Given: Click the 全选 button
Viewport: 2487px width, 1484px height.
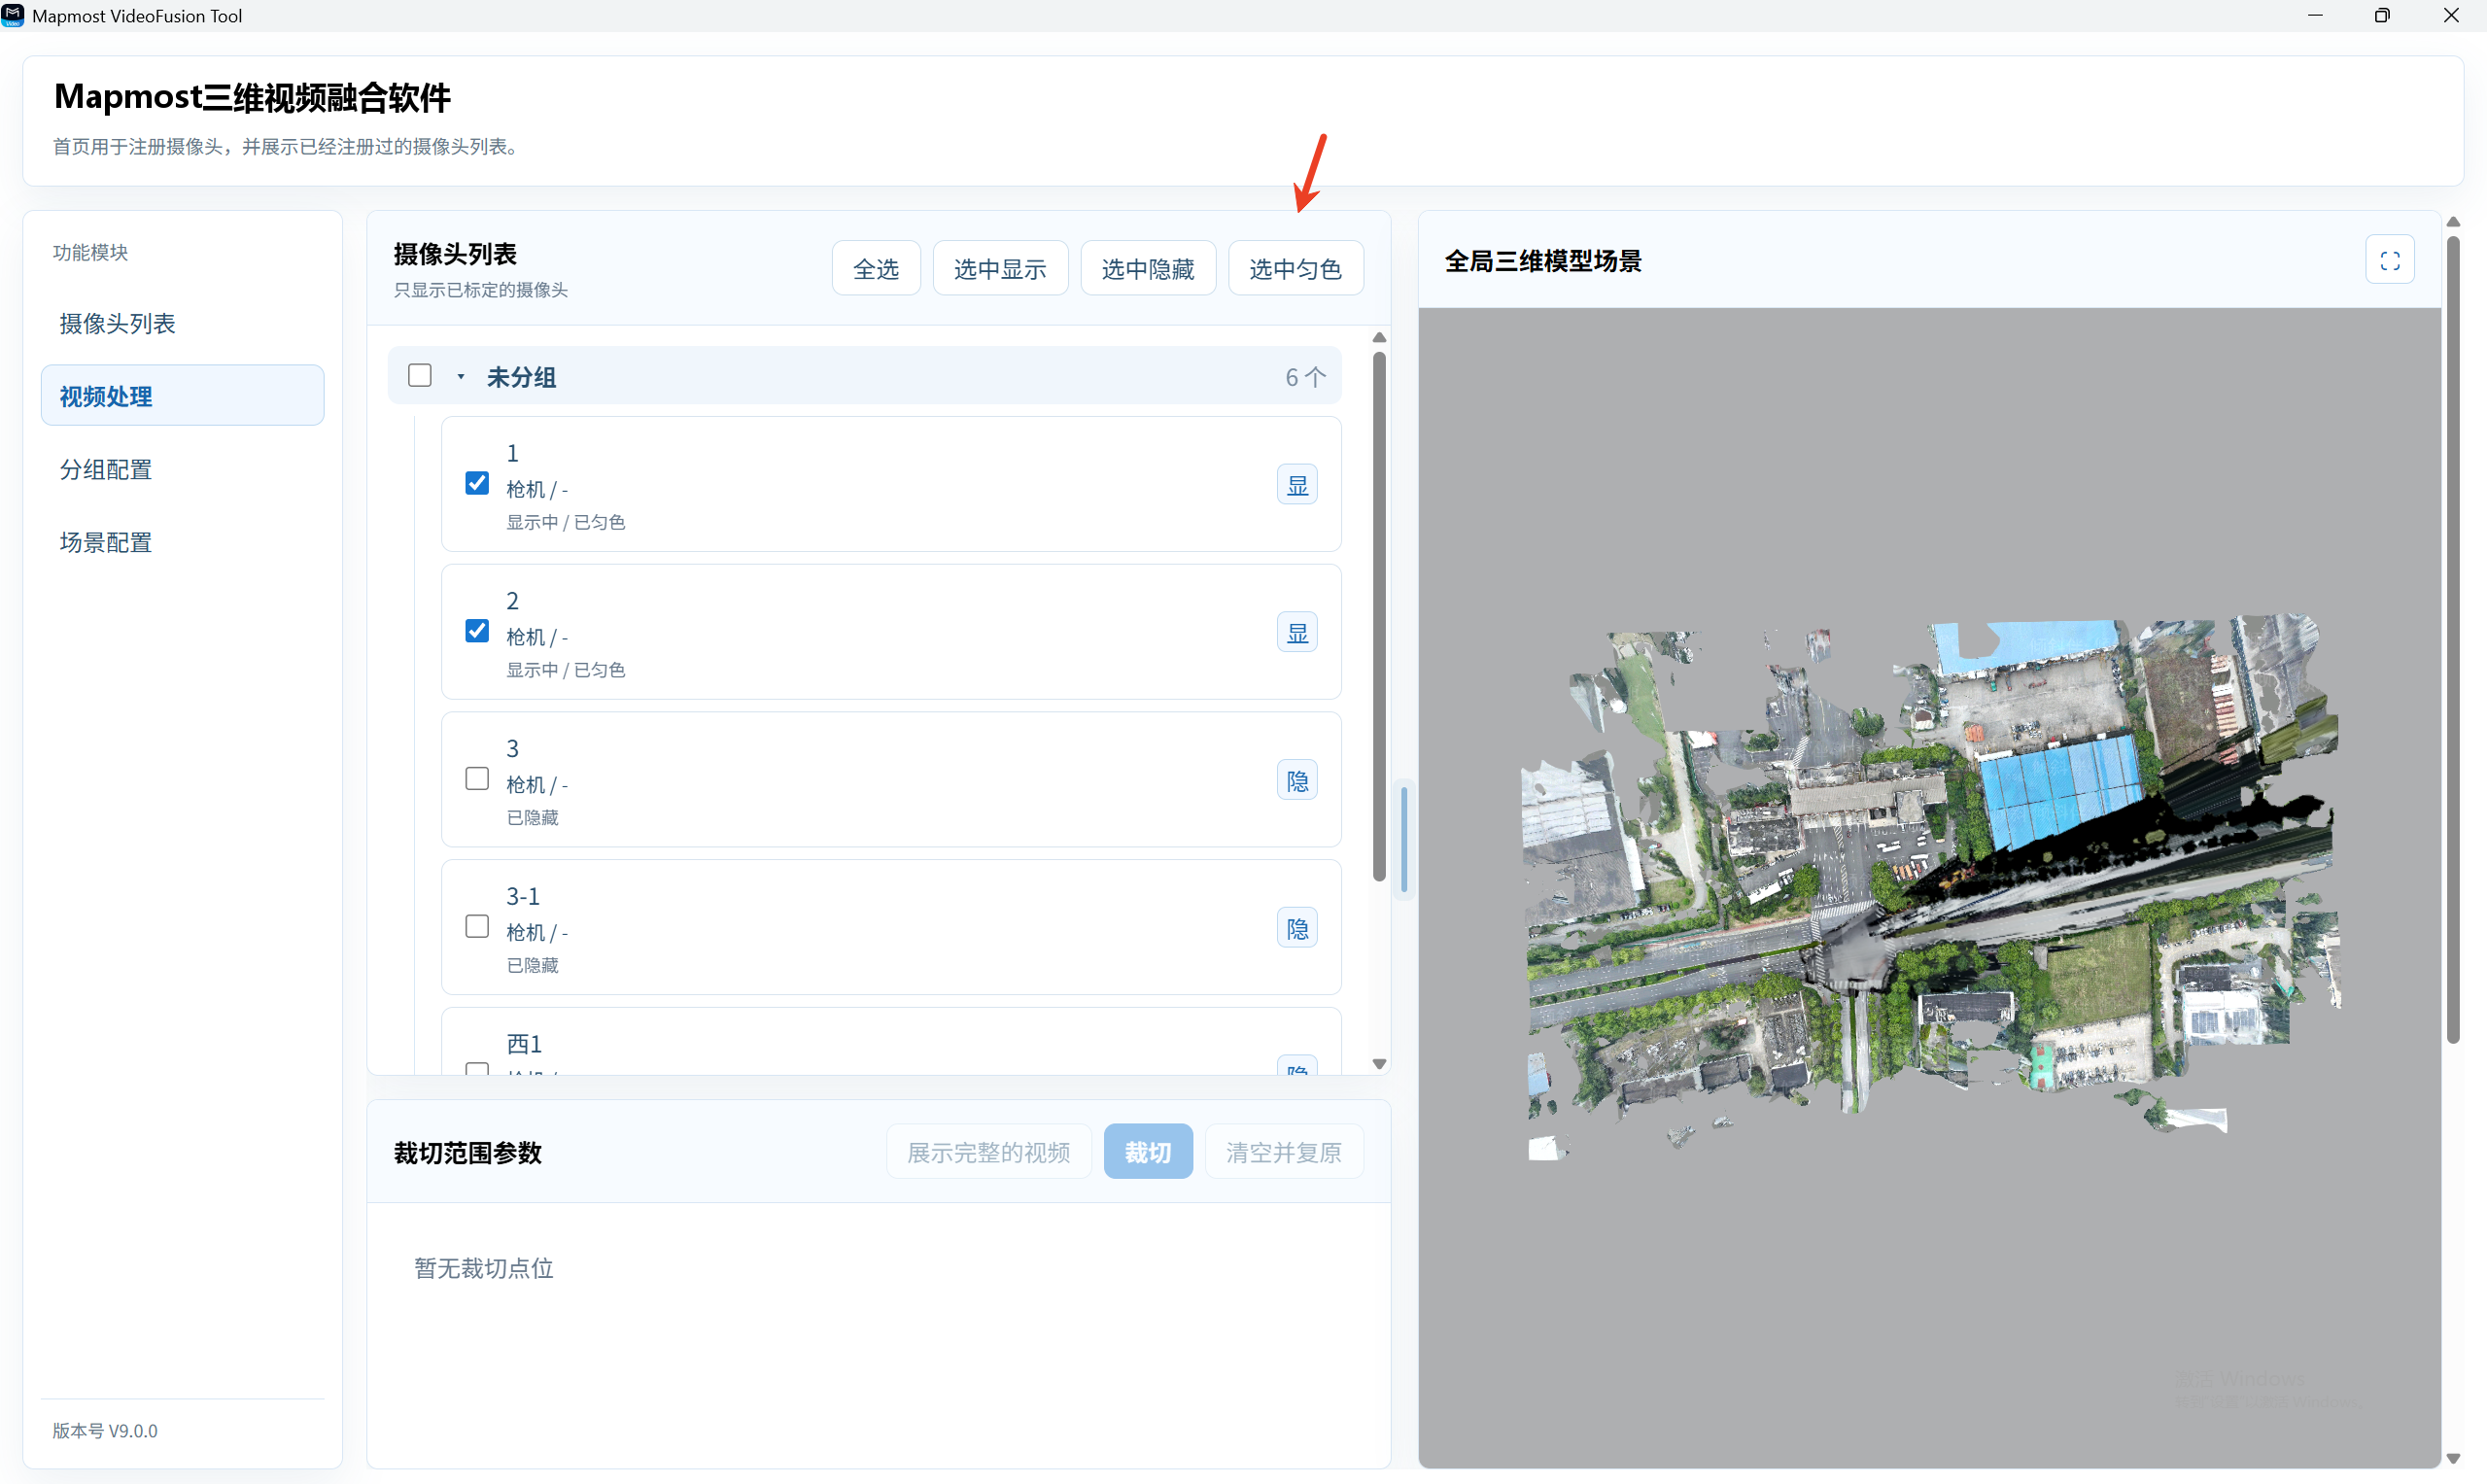Looking at the screenshot, I should tap(876, 268).
